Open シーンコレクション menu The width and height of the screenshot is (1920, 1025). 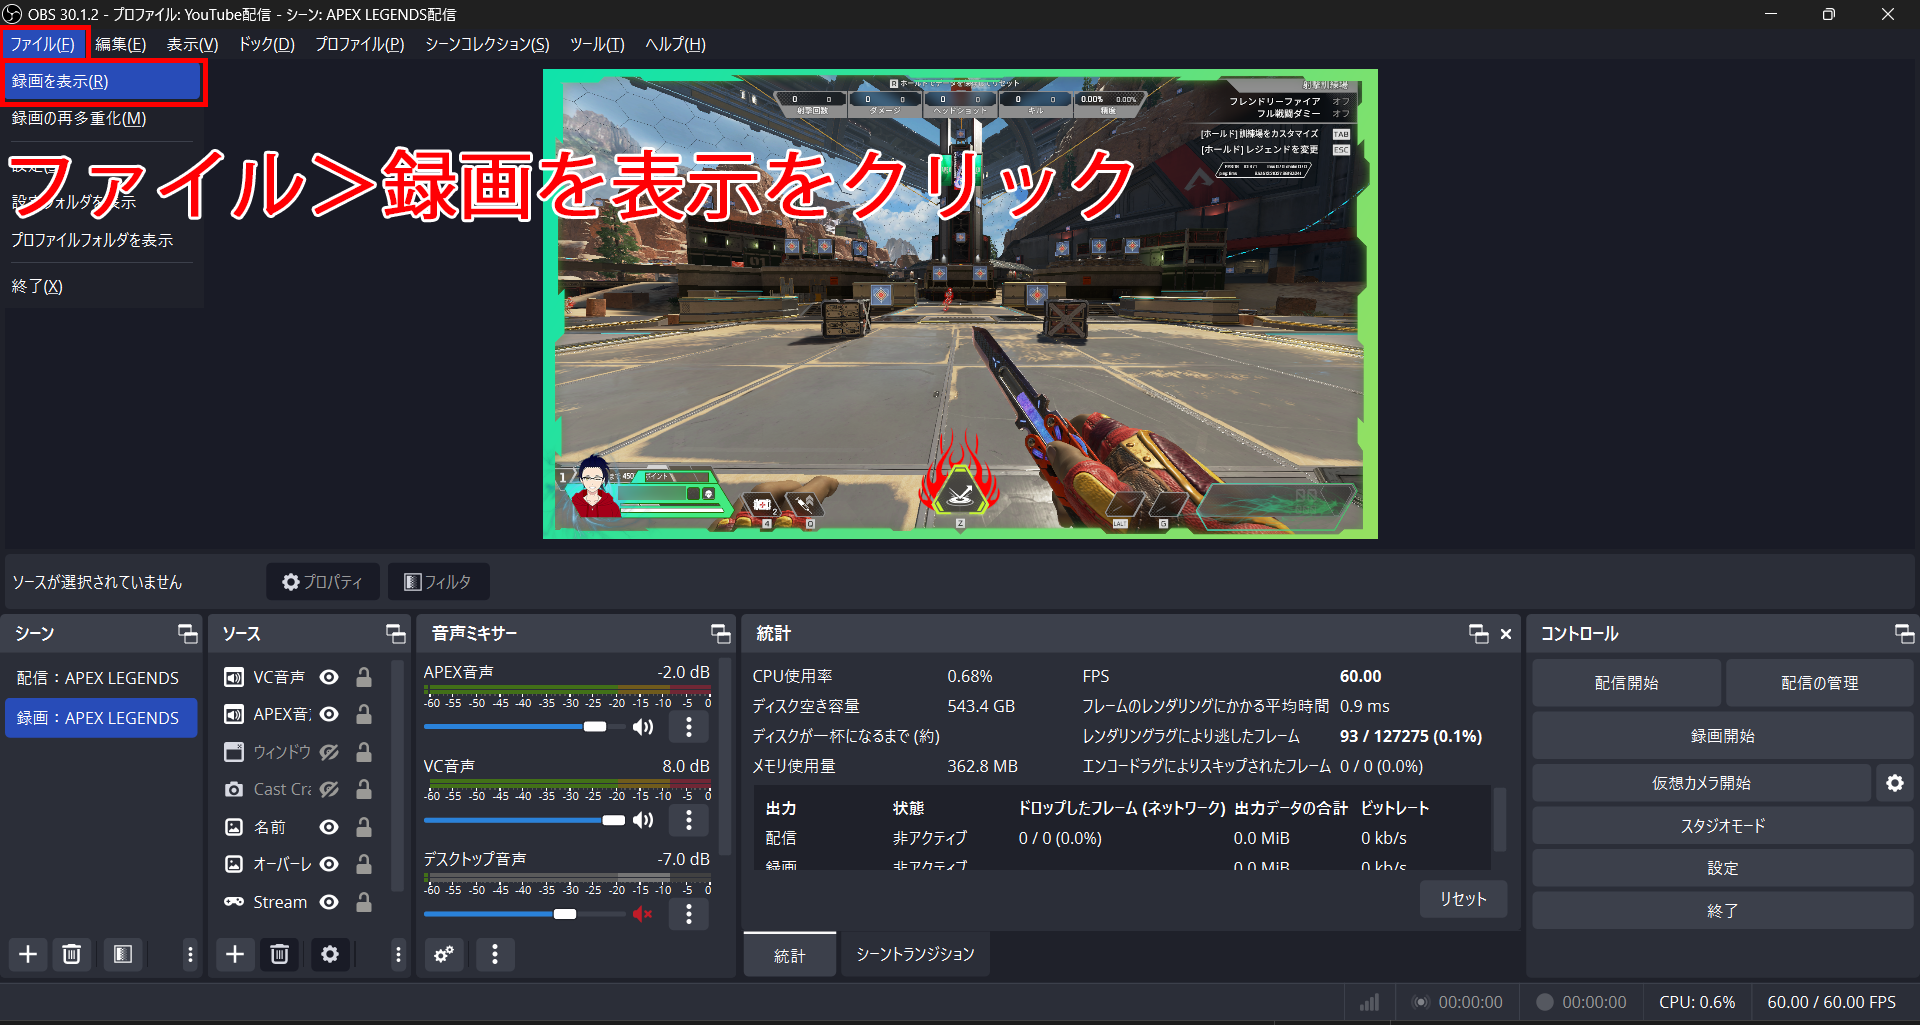(x=487, y=44)
